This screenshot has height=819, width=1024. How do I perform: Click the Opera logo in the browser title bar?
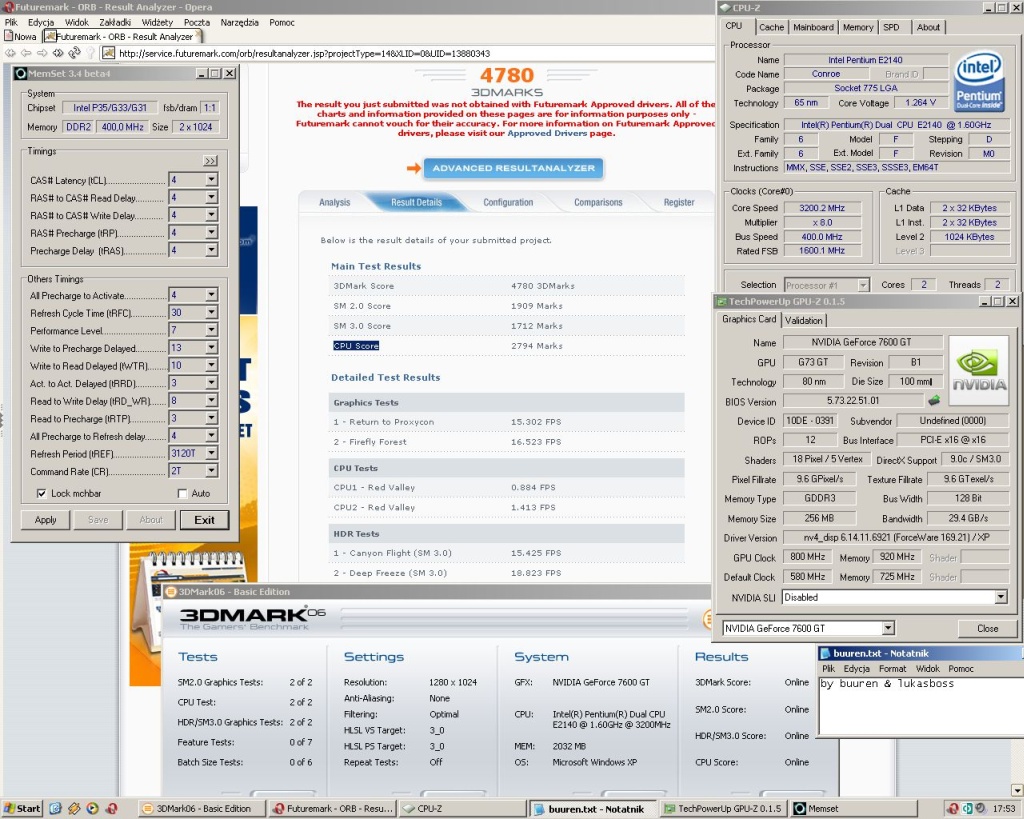pyautogui.click(x=8, y=7)
